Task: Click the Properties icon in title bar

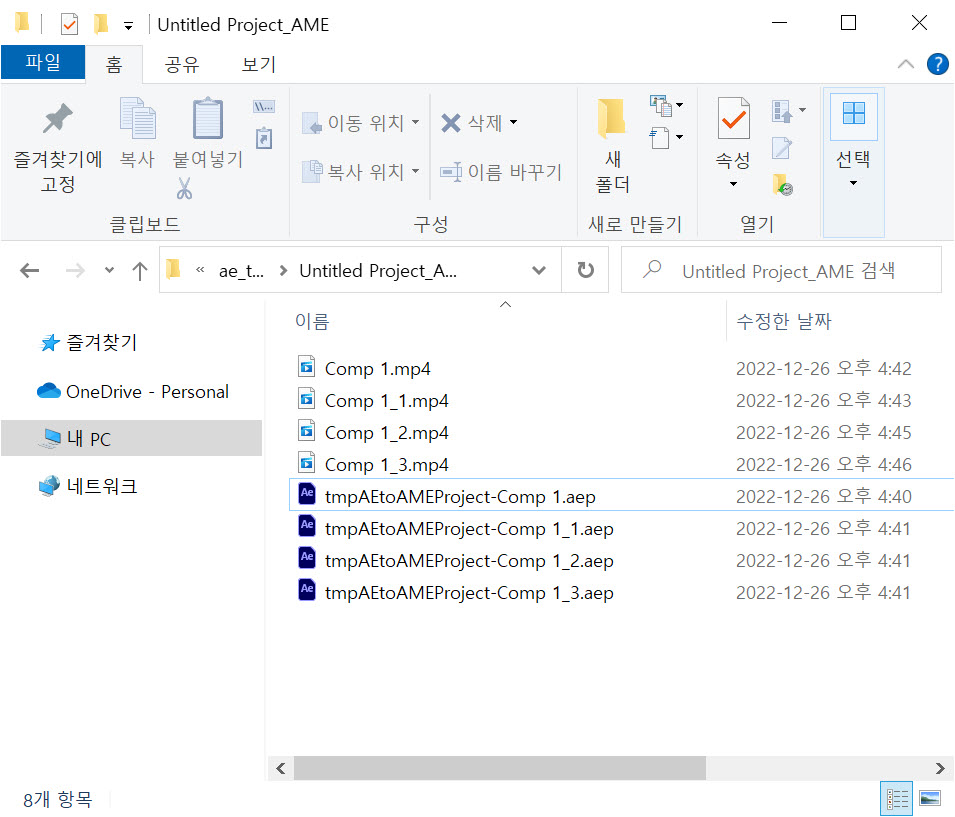Action: point(69,24)
